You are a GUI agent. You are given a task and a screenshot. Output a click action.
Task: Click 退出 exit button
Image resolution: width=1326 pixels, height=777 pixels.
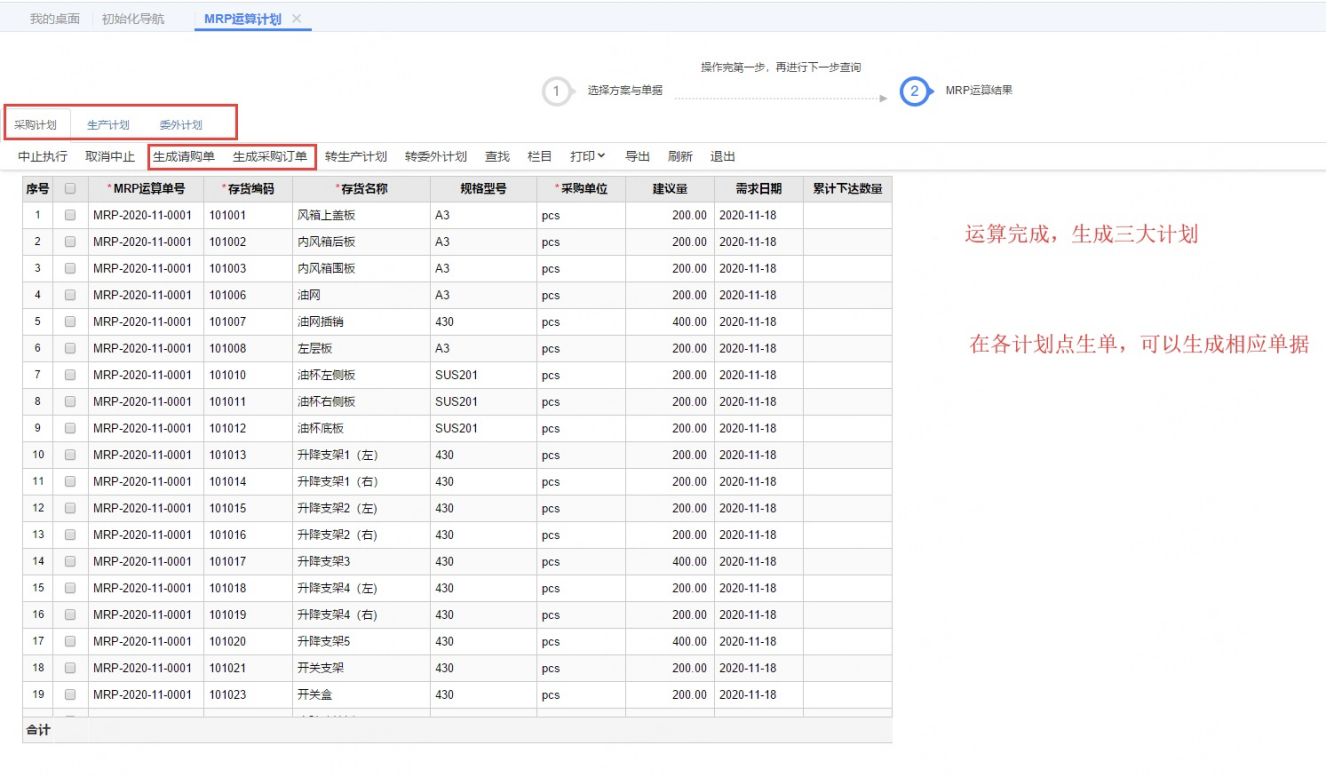click(723, 157)
